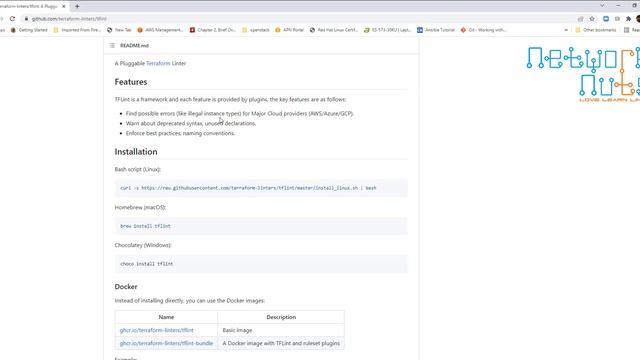This screenshot has width=640, height=360.
Task: Click the github.com URL address bar
Action: pos(298,19)
